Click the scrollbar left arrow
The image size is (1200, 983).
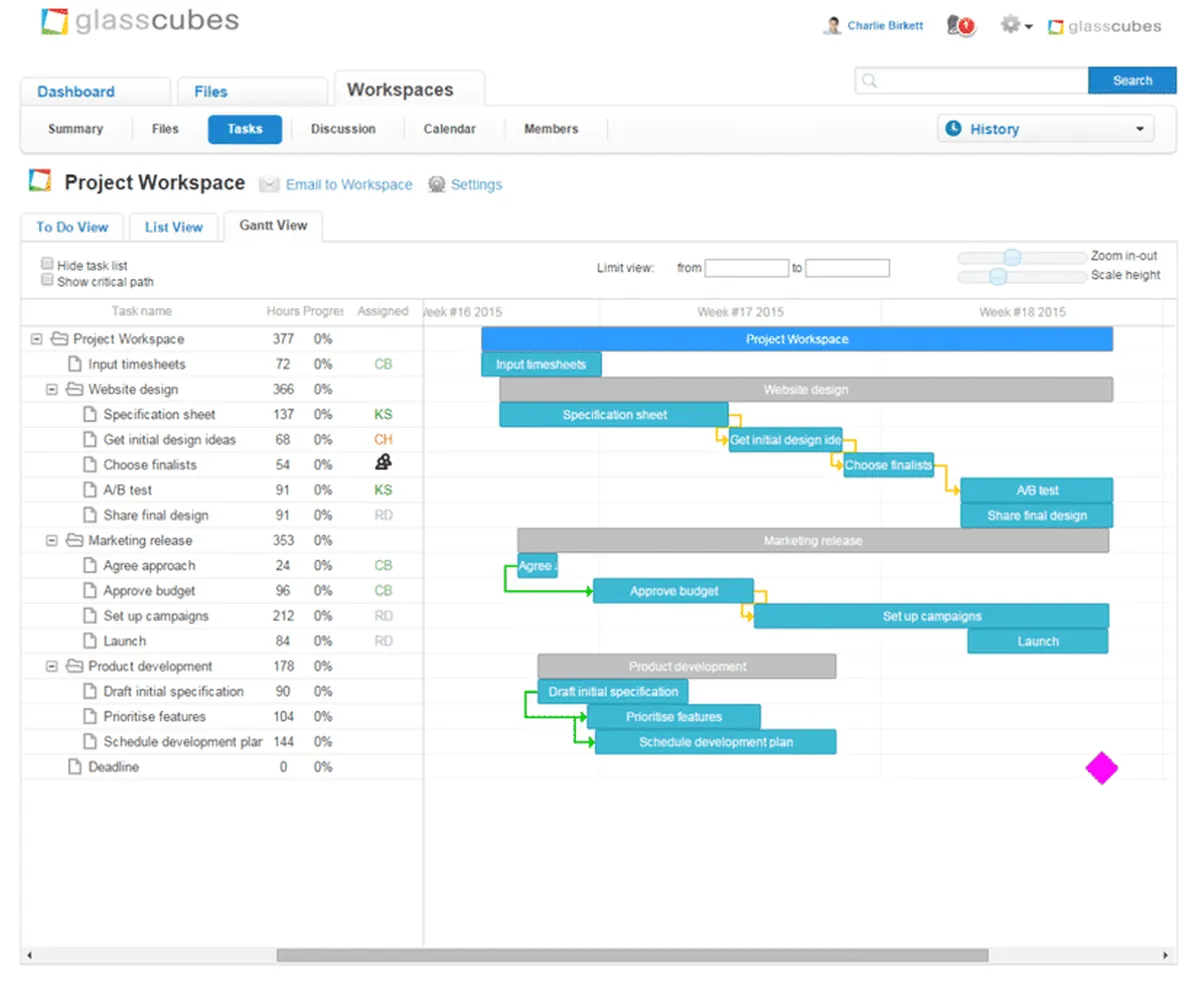[x=28, y=956]
